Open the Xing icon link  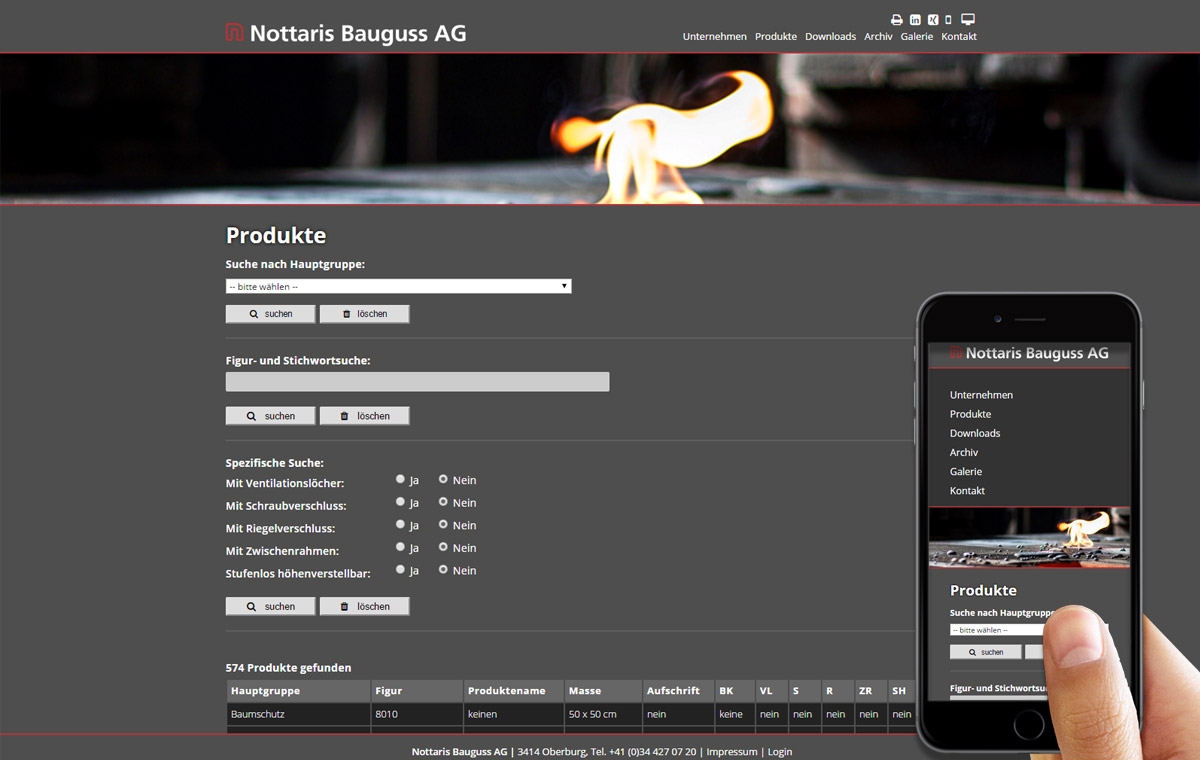click(932, 20)
